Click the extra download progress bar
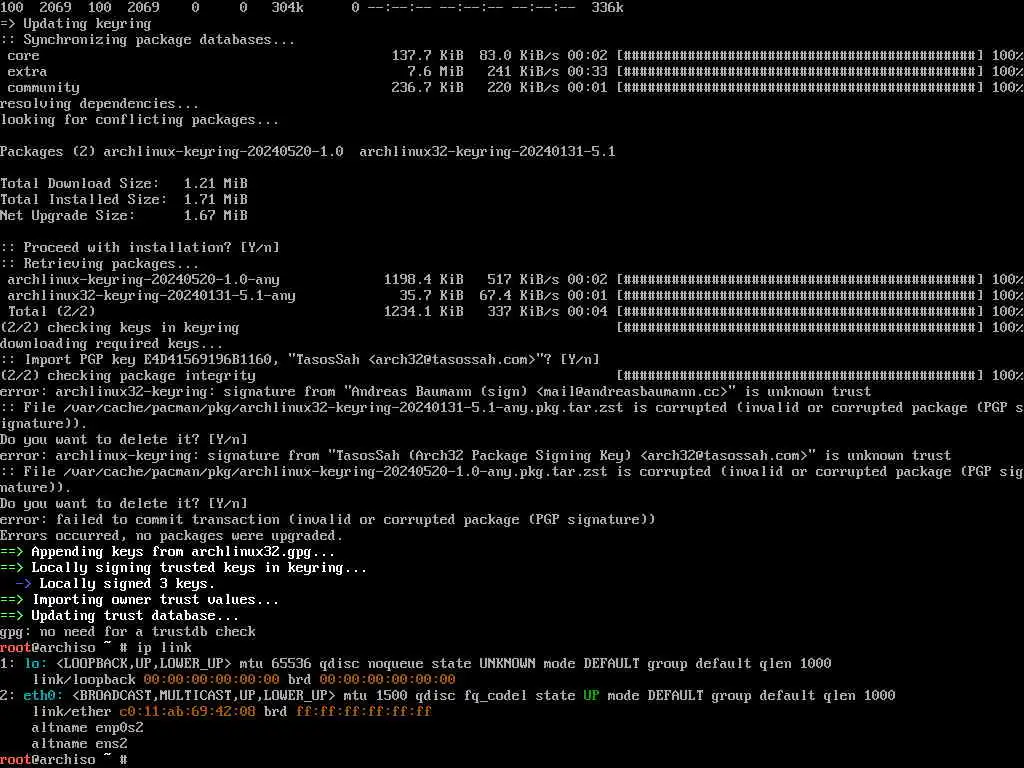Viewport: 1024px width, 768px height. click(x=800, y=72)
